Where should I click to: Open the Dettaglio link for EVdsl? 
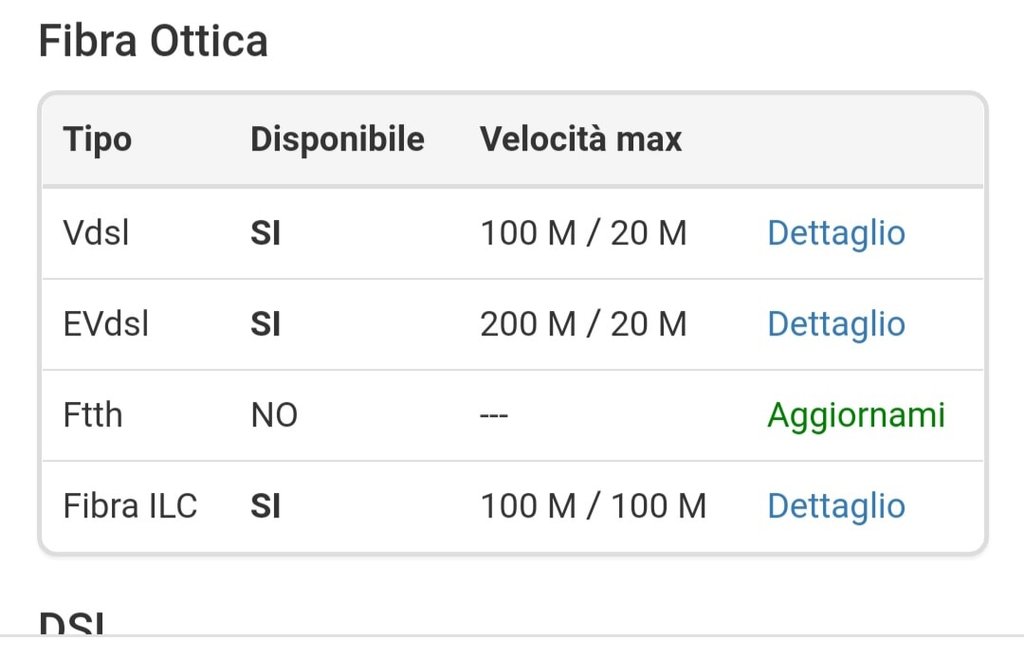tap(836, 324)
